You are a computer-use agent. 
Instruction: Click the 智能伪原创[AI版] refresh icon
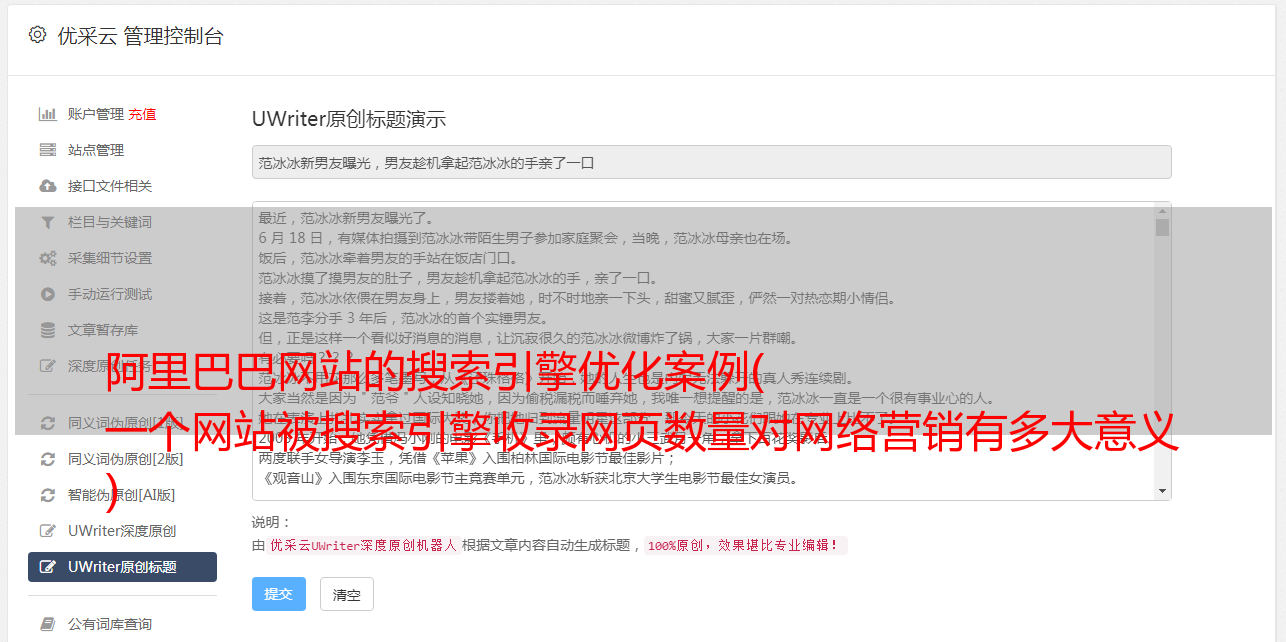(x=47, y=495)
